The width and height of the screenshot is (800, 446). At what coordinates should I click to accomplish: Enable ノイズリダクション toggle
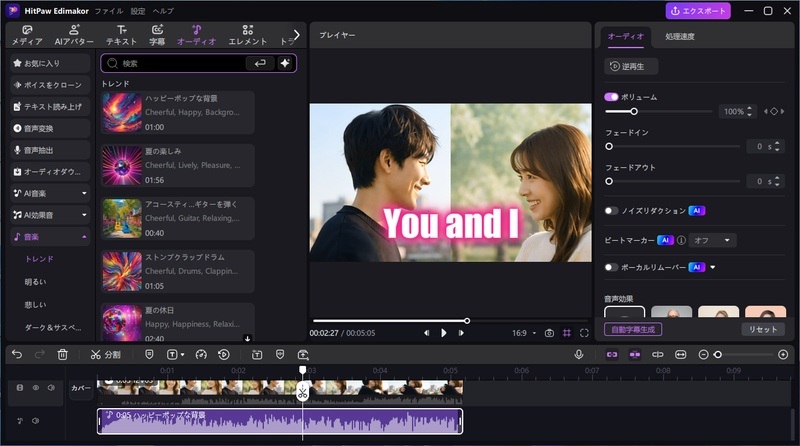[x=611, y=211]
